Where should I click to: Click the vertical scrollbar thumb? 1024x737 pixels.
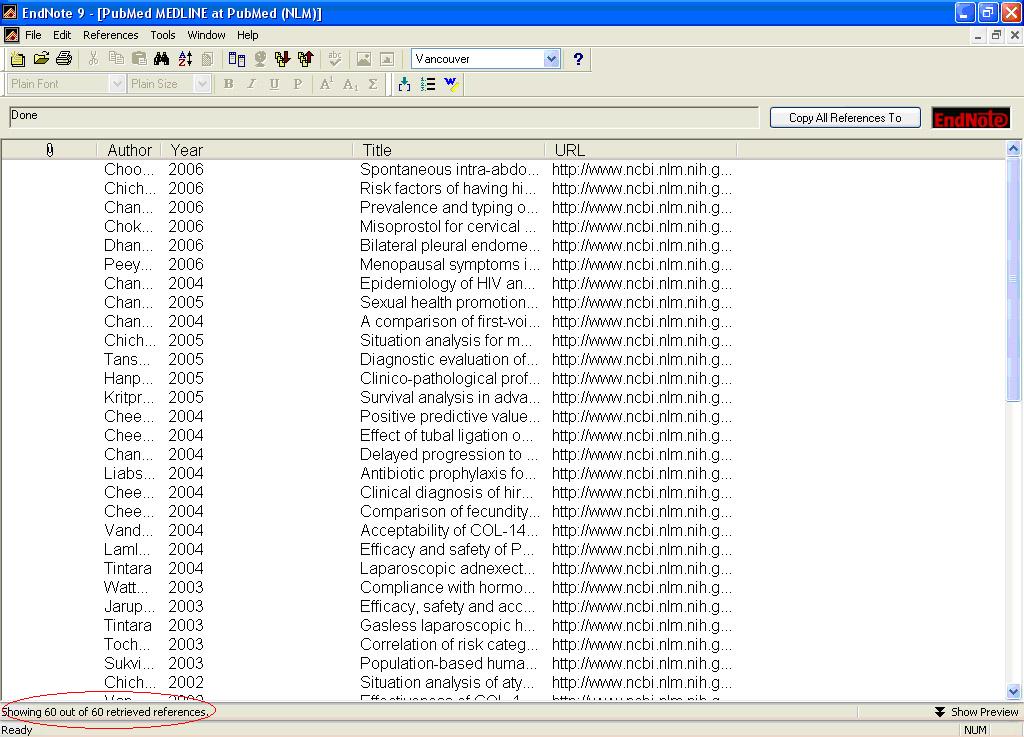click(1014, 279)
